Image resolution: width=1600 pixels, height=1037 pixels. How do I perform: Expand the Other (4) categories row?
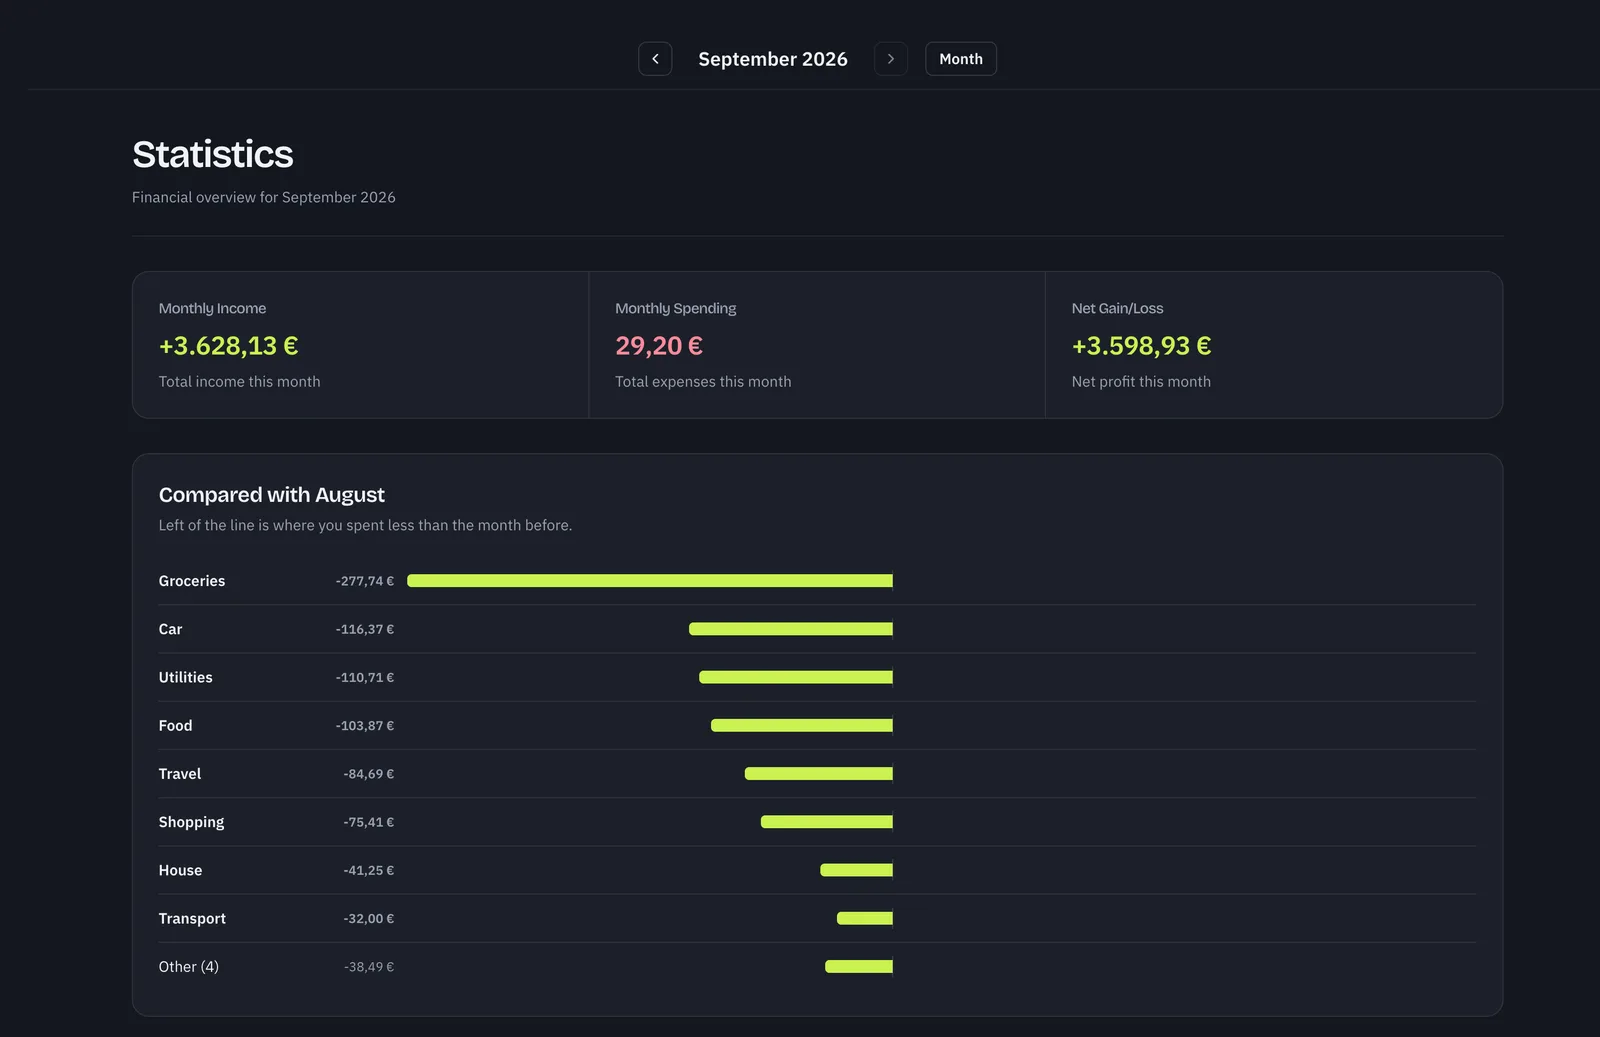[817, 966]
